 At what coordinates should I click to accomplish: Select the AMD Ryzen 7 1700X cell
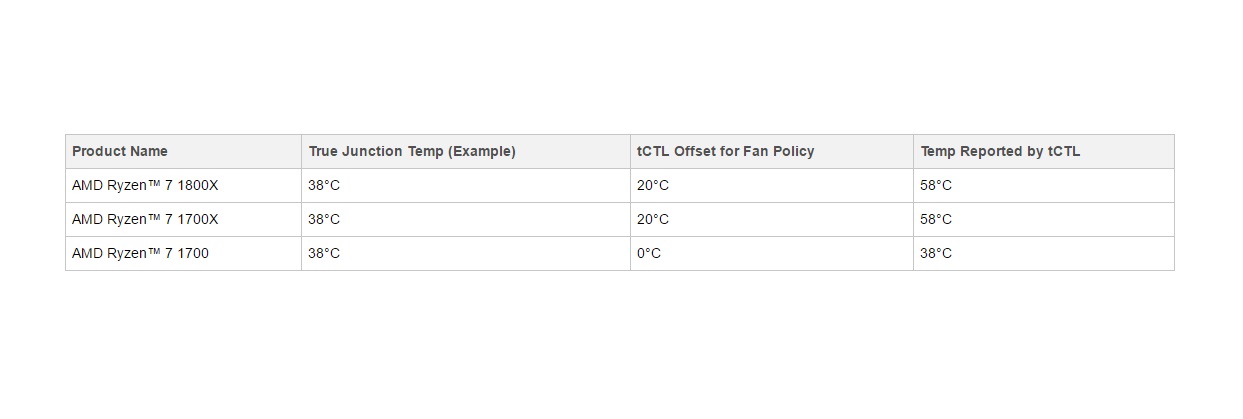click(x=183, y=220)
